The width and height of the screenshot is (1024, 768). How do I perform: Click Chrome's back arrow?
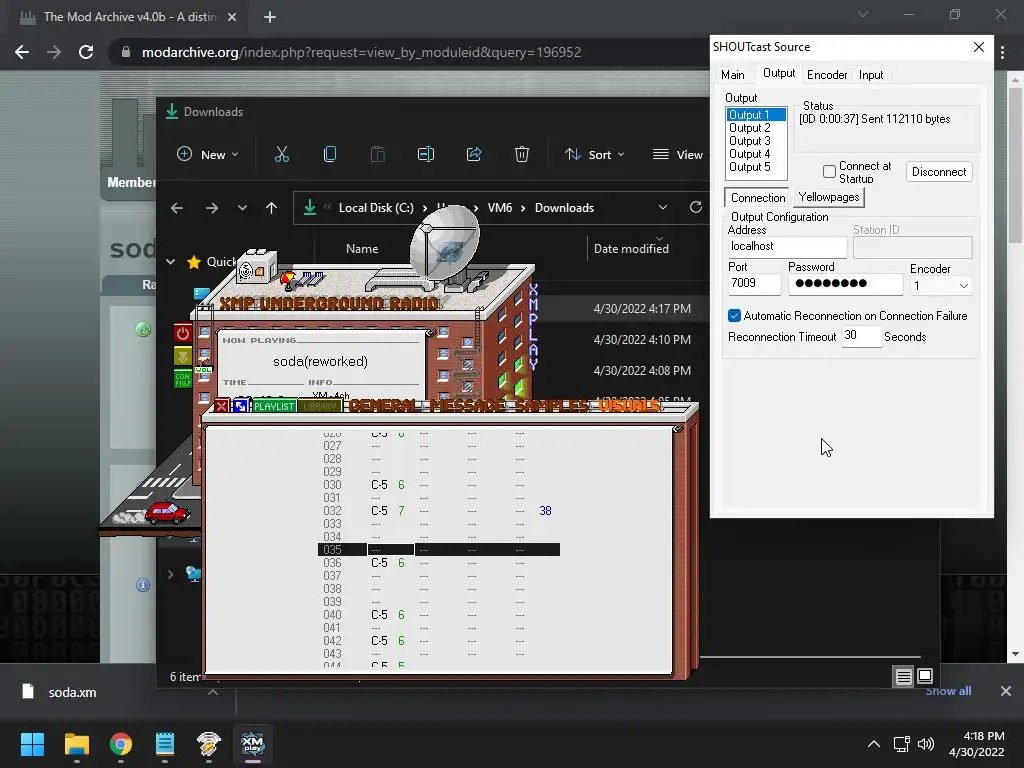coord(22,52)
